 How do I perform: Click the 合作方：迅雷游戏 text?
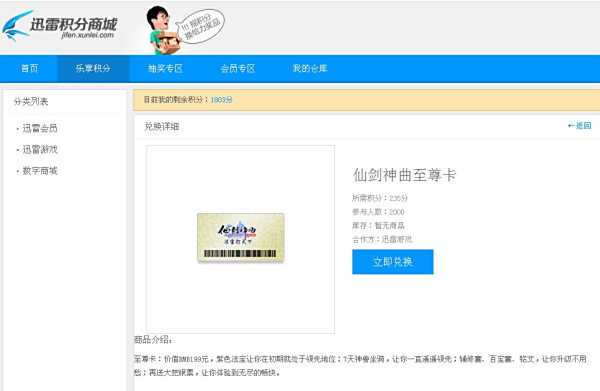[382, 239]
